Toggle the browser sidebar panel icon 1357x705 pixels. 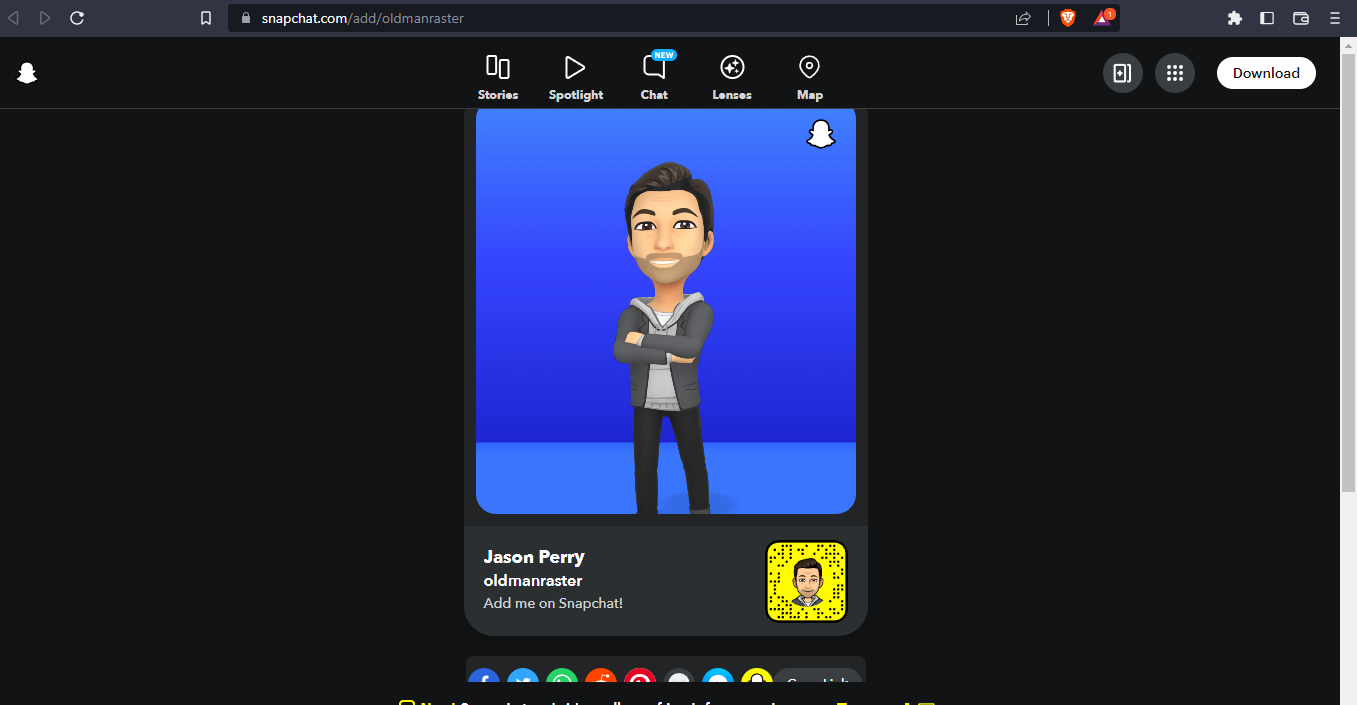tap(1267, 18)
